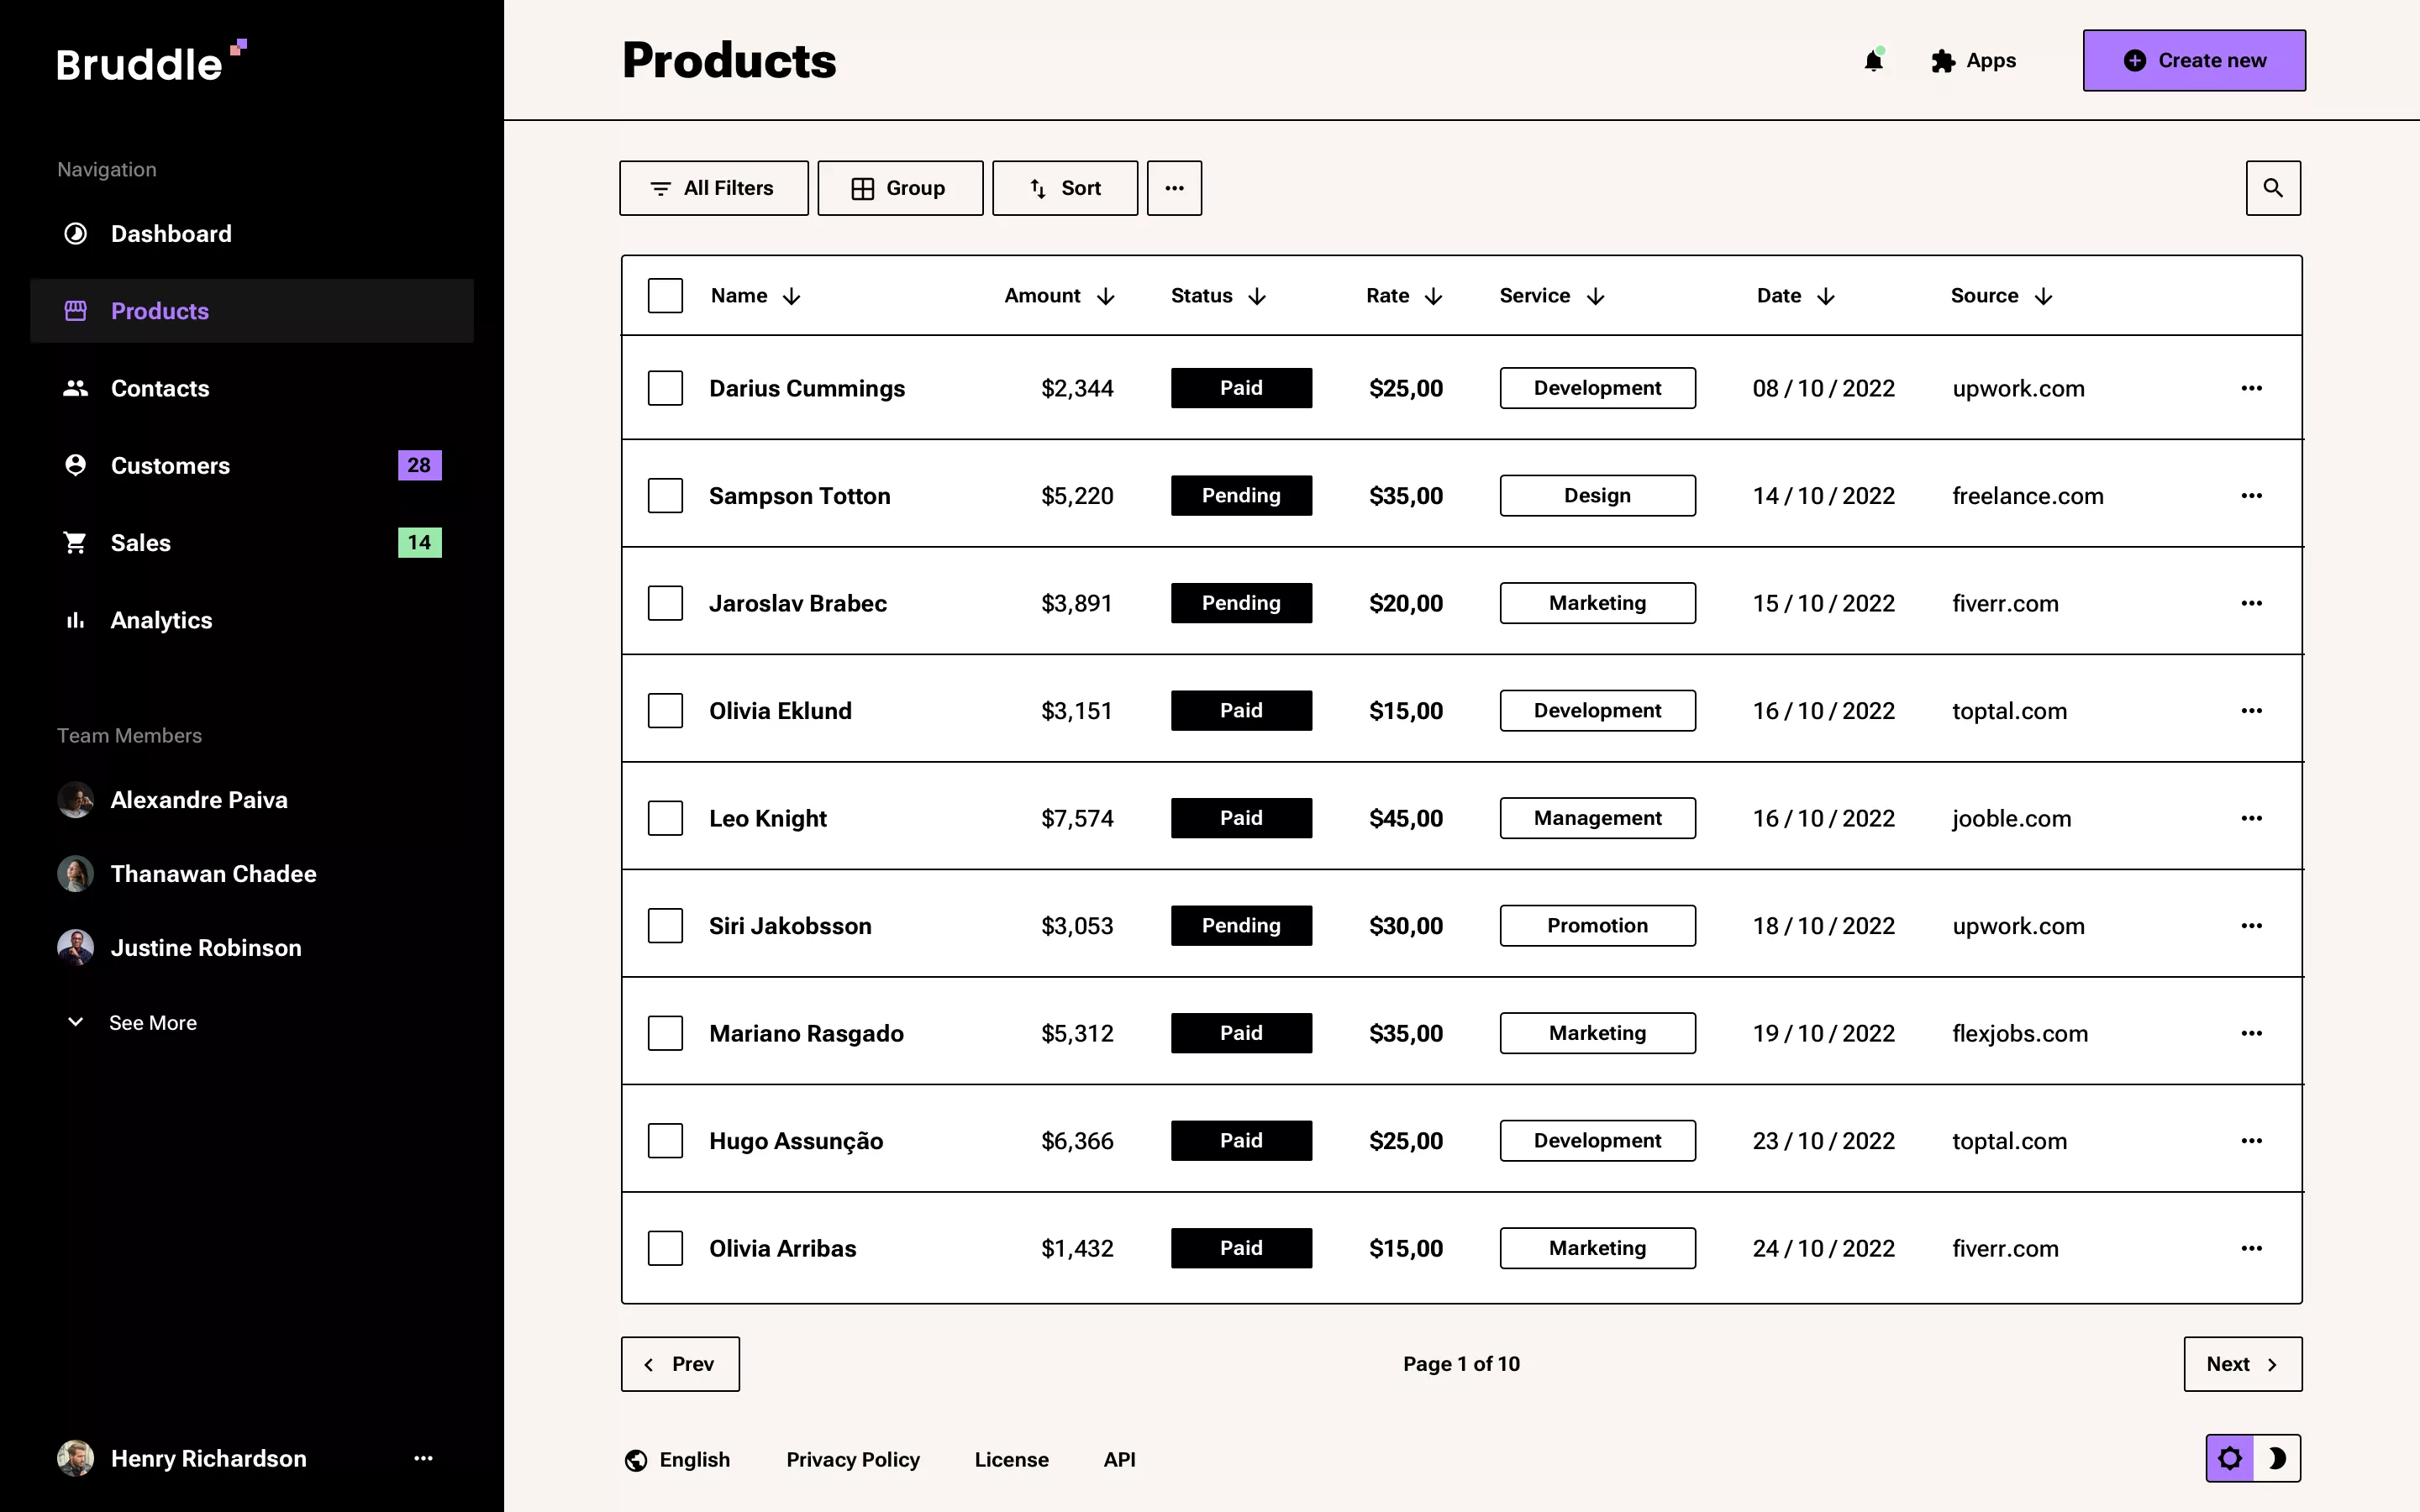Check the checkbox for Darius Cummings row
This screenshot has height=1512, width=2420.
pos(666,388)
